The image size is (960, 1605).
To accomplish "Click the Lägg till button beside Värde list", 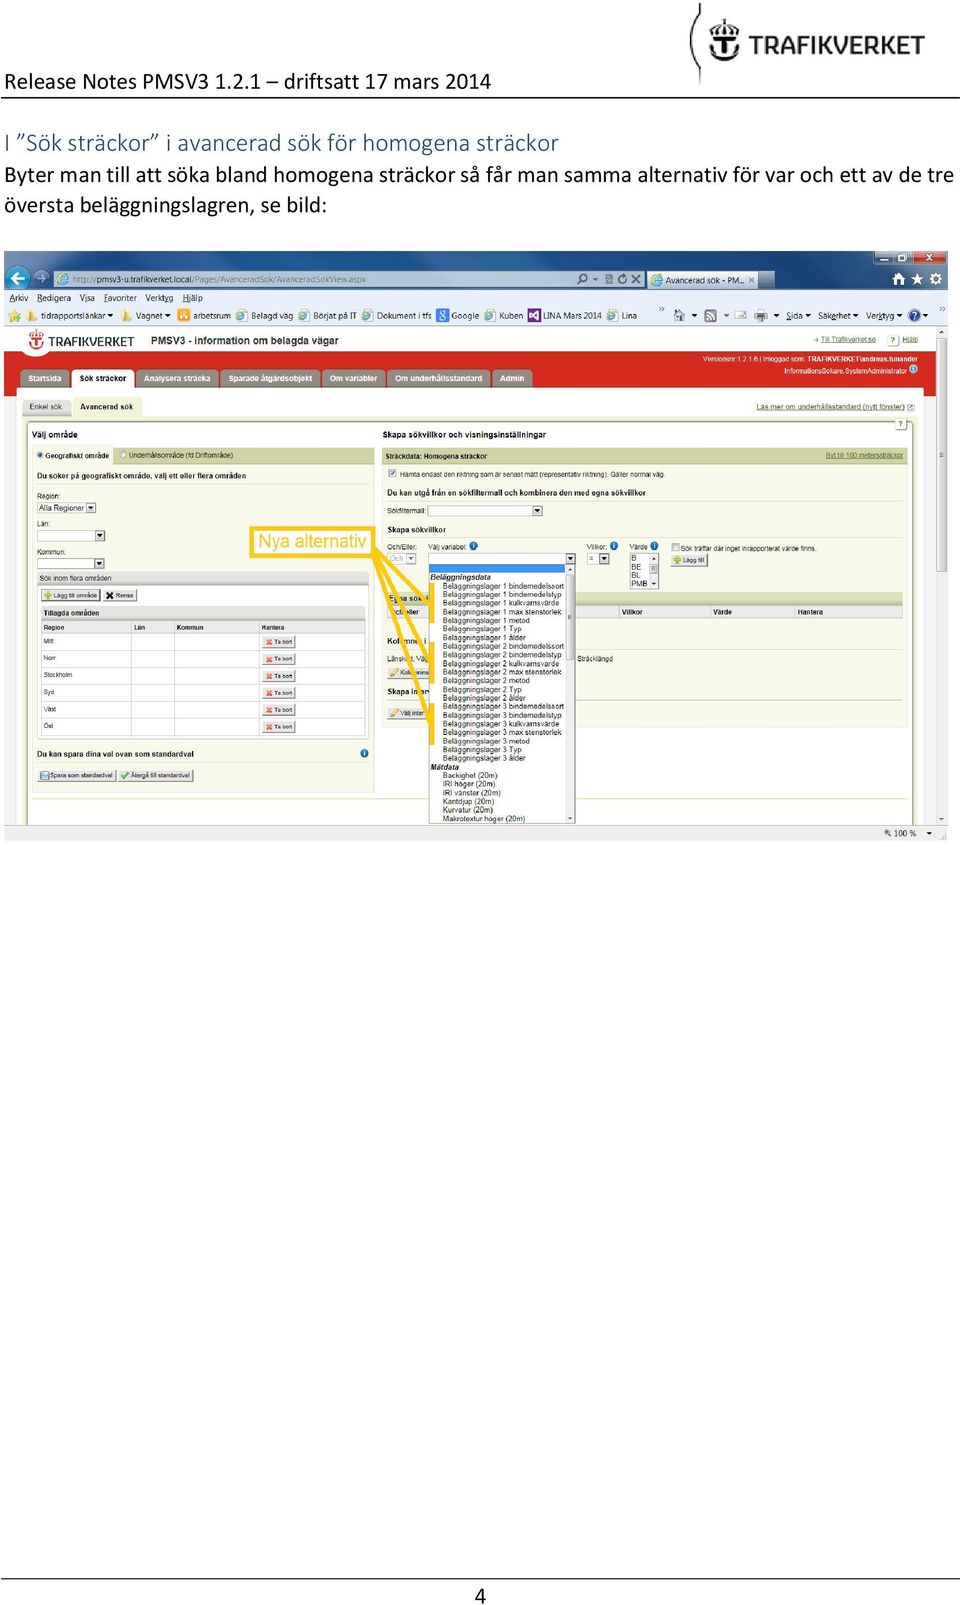I will coord(690,560).
